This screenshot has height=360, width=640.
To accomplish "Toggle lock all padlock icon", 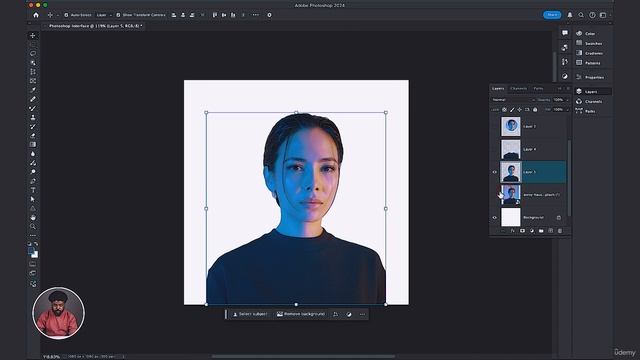I will (535, 110).
